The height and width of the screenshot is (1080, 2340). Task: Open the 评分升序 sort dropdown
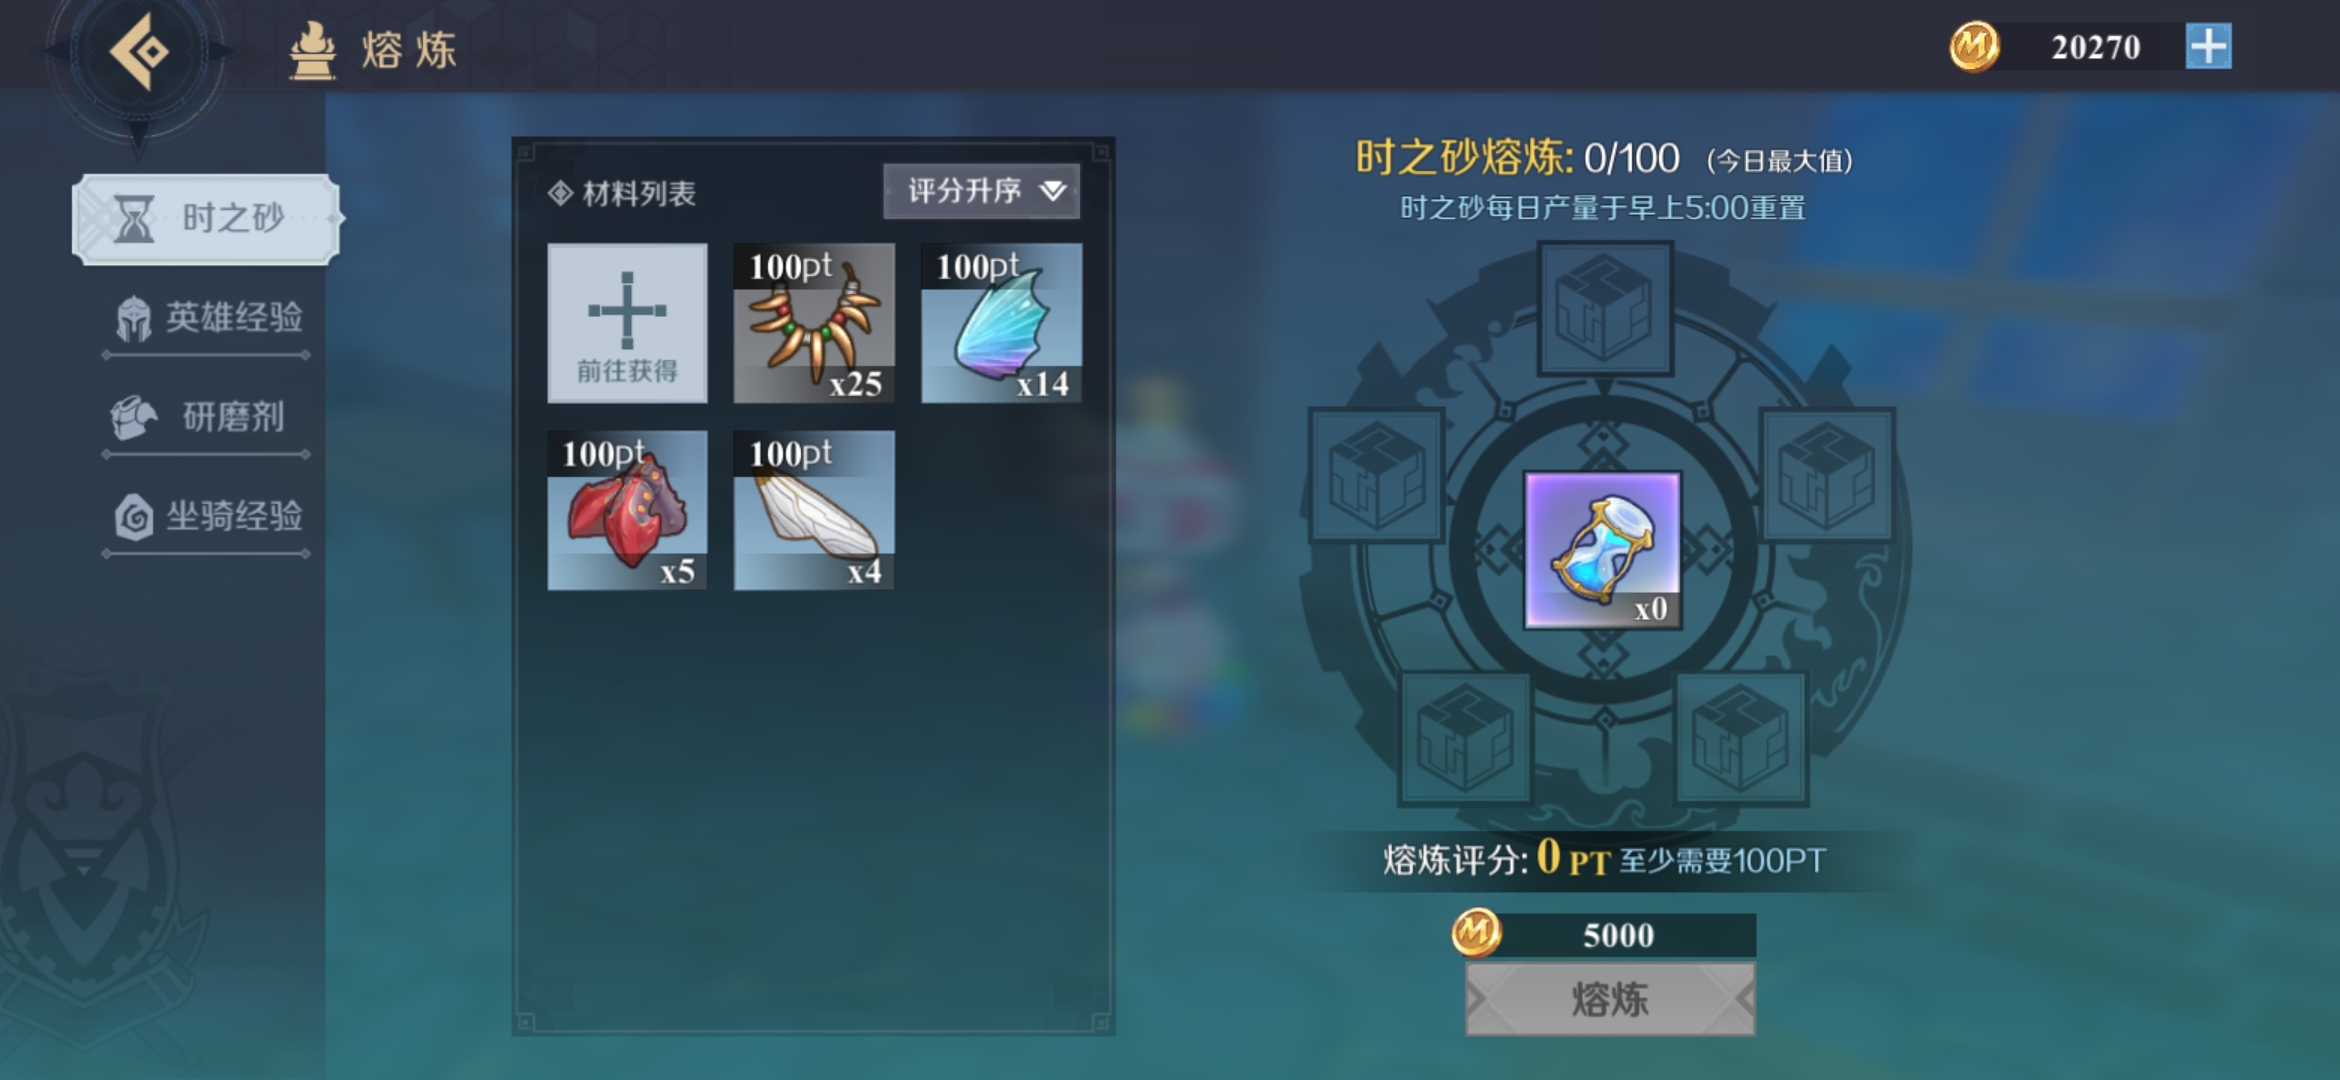[981, 190]
